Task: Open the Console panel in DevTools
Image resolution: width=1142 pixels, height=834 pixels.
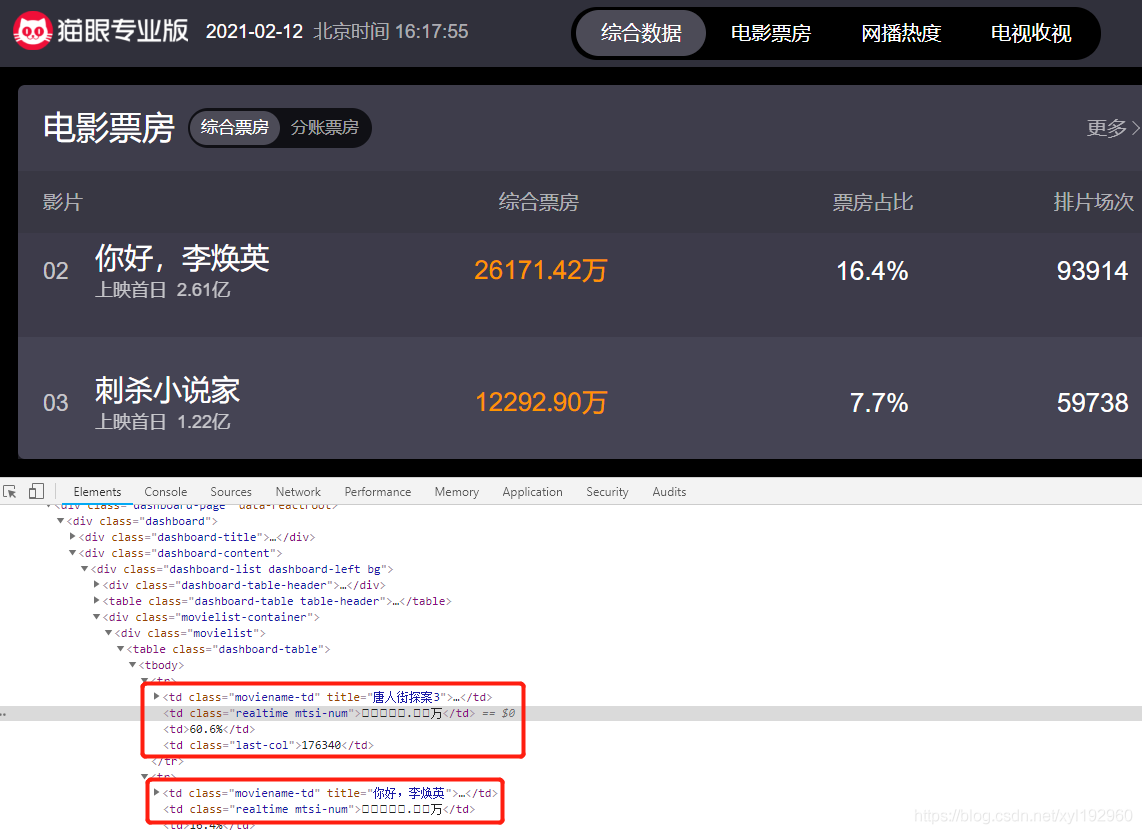Action: point(165,492)
